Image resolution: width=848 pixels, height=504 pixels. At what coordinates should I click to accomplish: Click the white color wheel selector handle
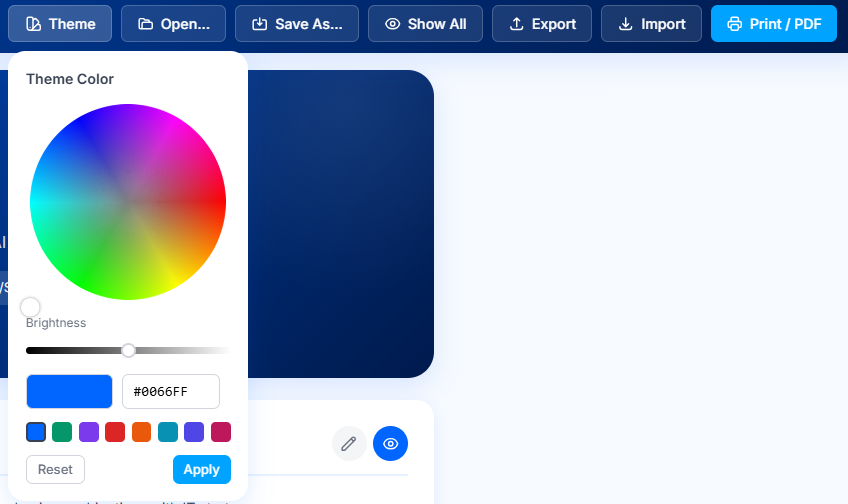click(30, 307)
